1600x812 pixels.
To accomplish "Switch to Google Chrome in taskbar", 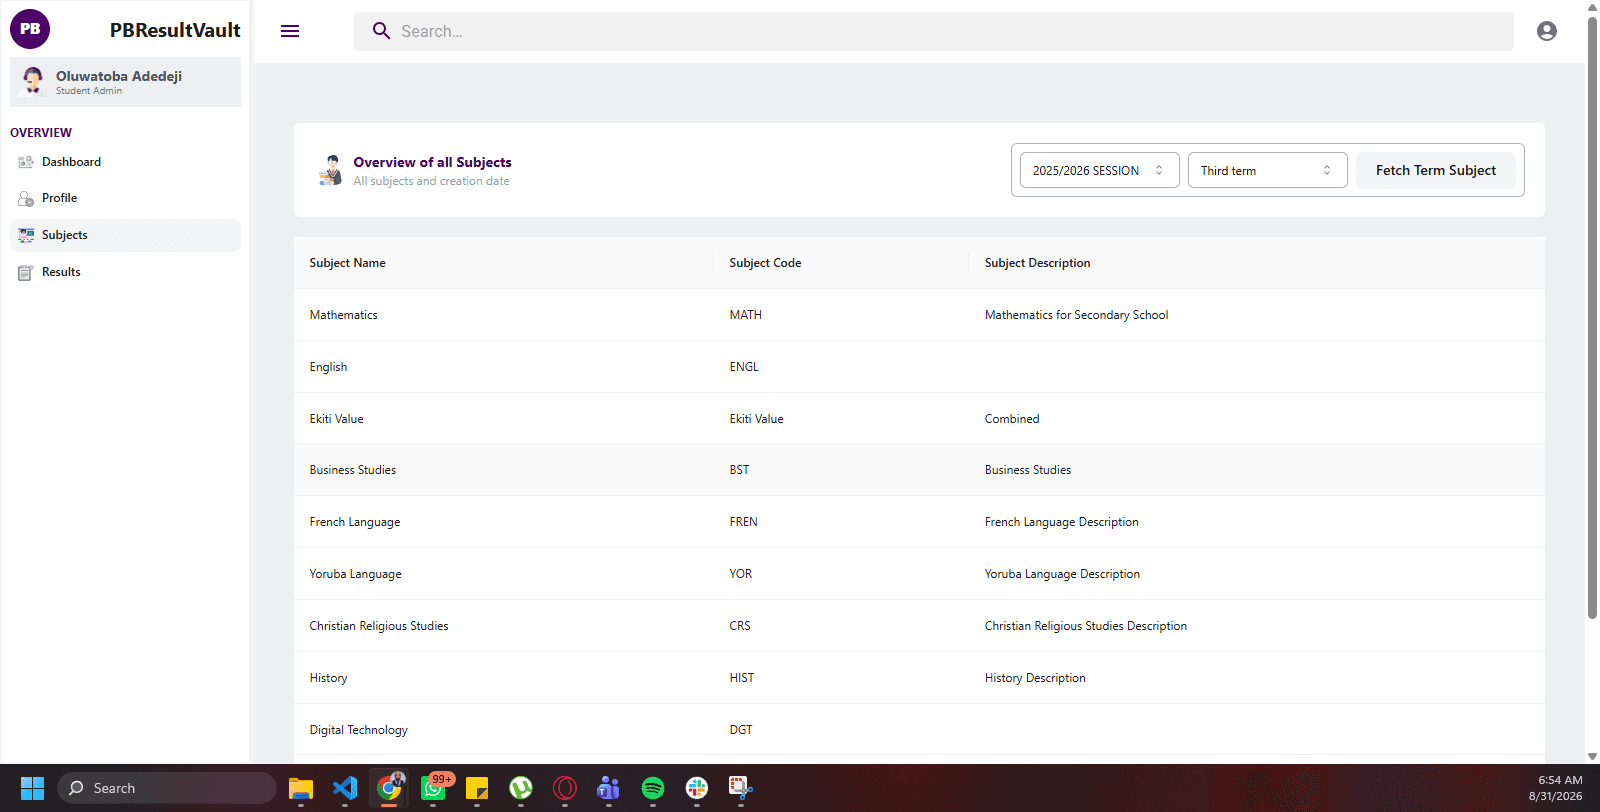I will point(389,788).
